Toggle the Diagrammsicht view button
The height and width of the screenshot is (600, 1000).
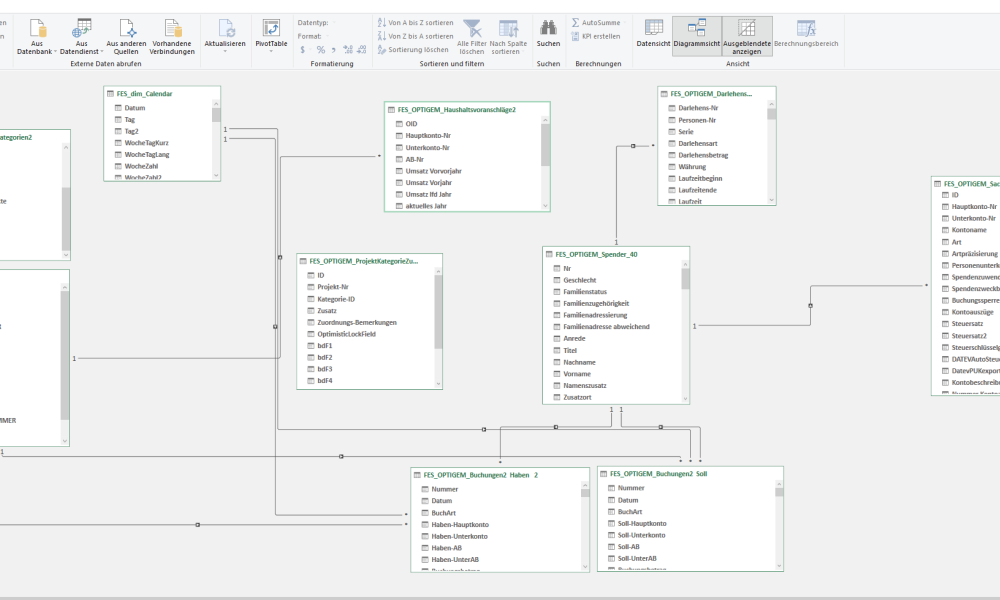697,36
